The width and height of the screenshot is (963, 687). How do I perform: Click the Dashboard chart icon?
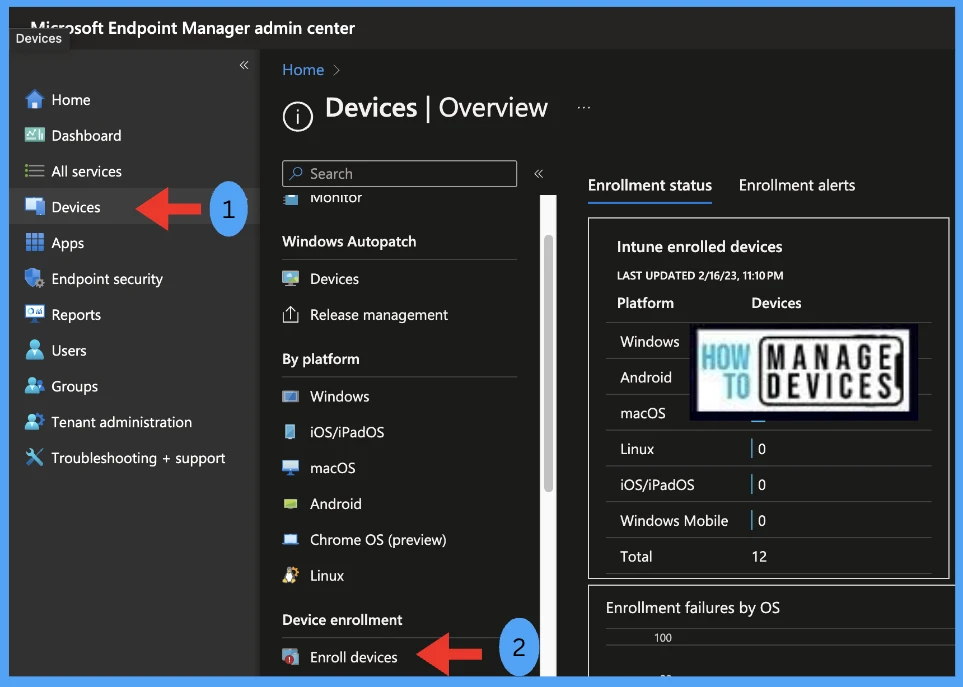click(x=34, y=135)
